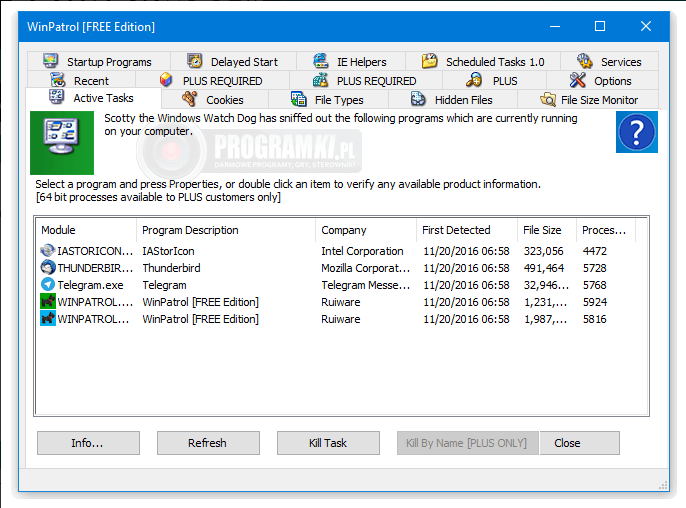Open the PLUS tab with key icon
The image size is (686, 508).
pyautogui.click(x=494, y=81)
